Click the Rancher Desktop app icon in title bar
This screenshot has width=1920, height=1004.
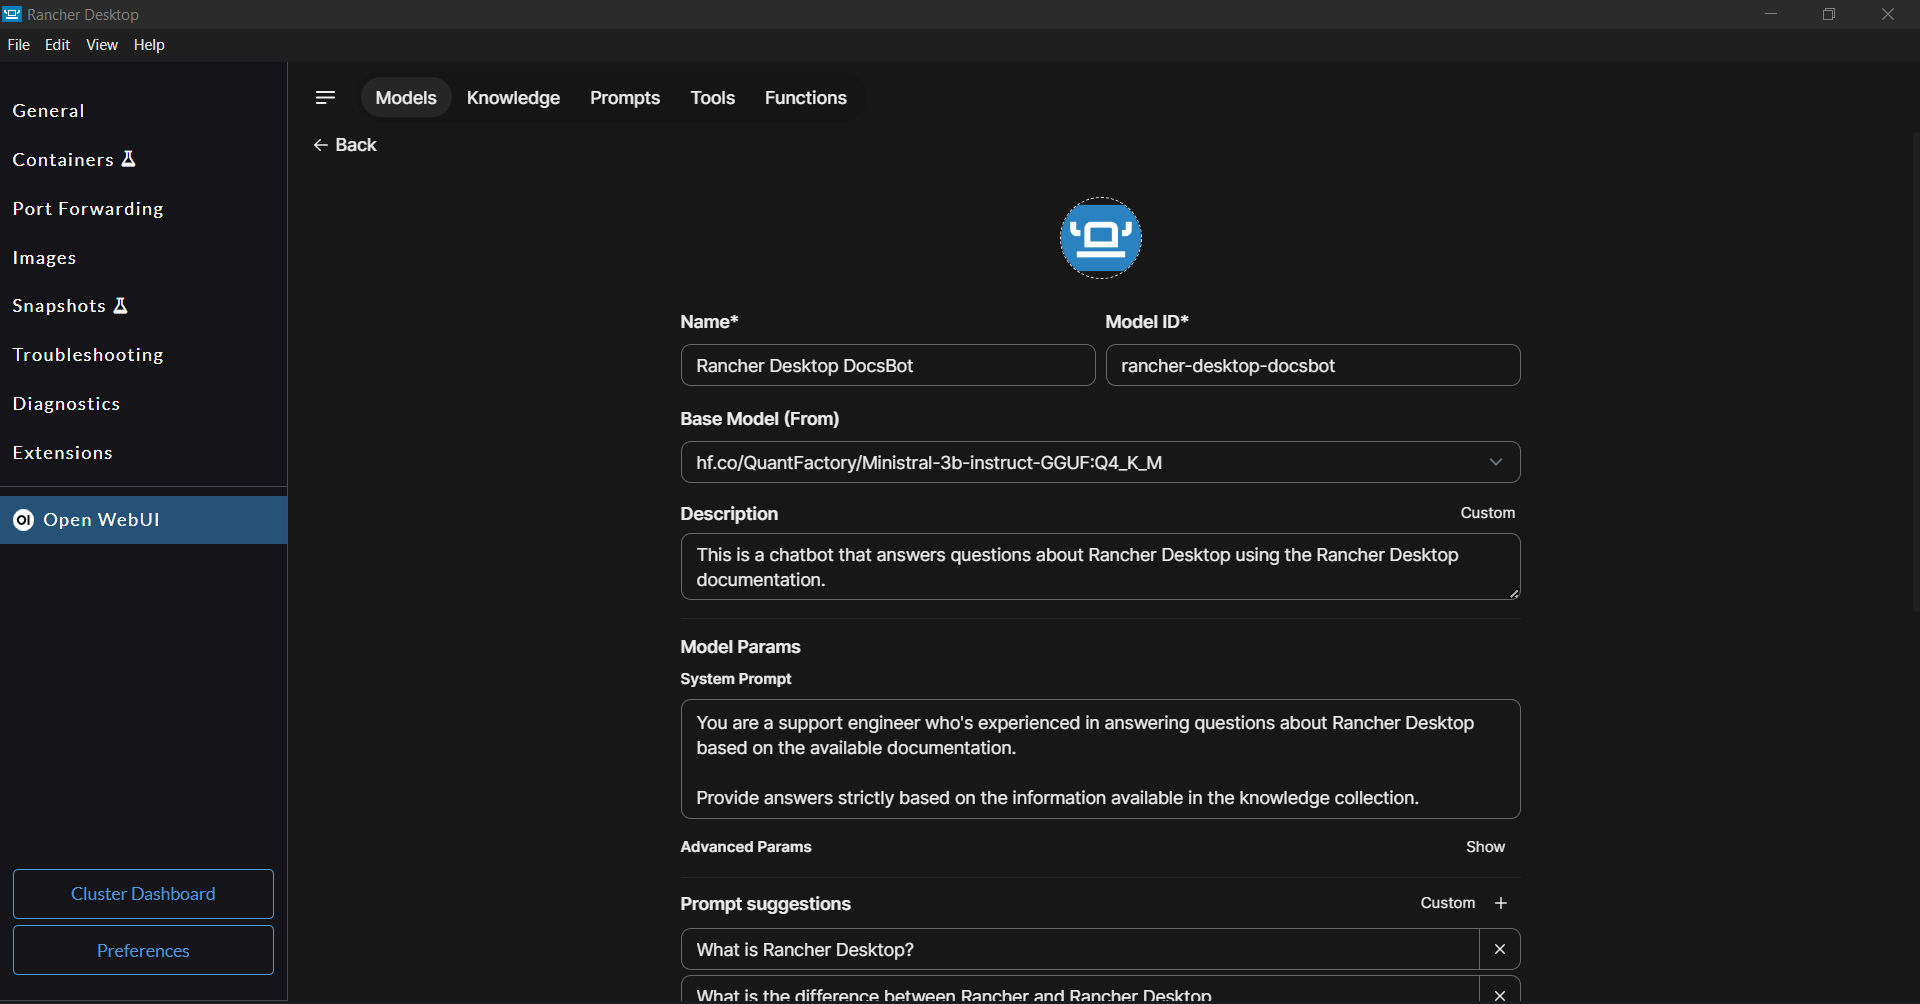12,14
